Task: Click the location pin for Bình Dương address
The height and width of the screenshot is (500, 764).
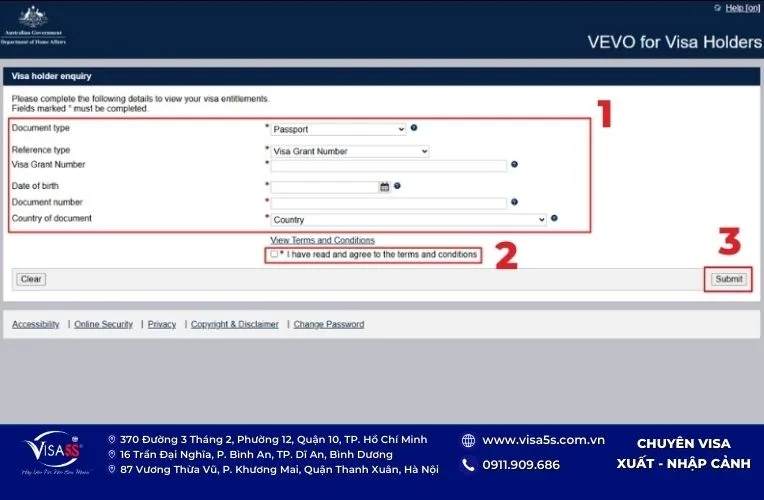Action: tap(112, 455)
